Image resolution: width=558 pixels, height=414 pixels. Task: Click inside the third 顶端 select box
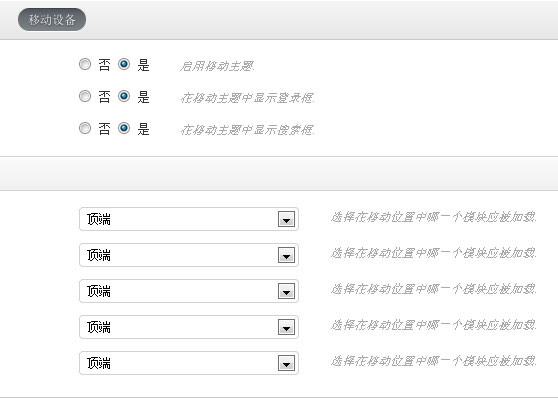189,291
